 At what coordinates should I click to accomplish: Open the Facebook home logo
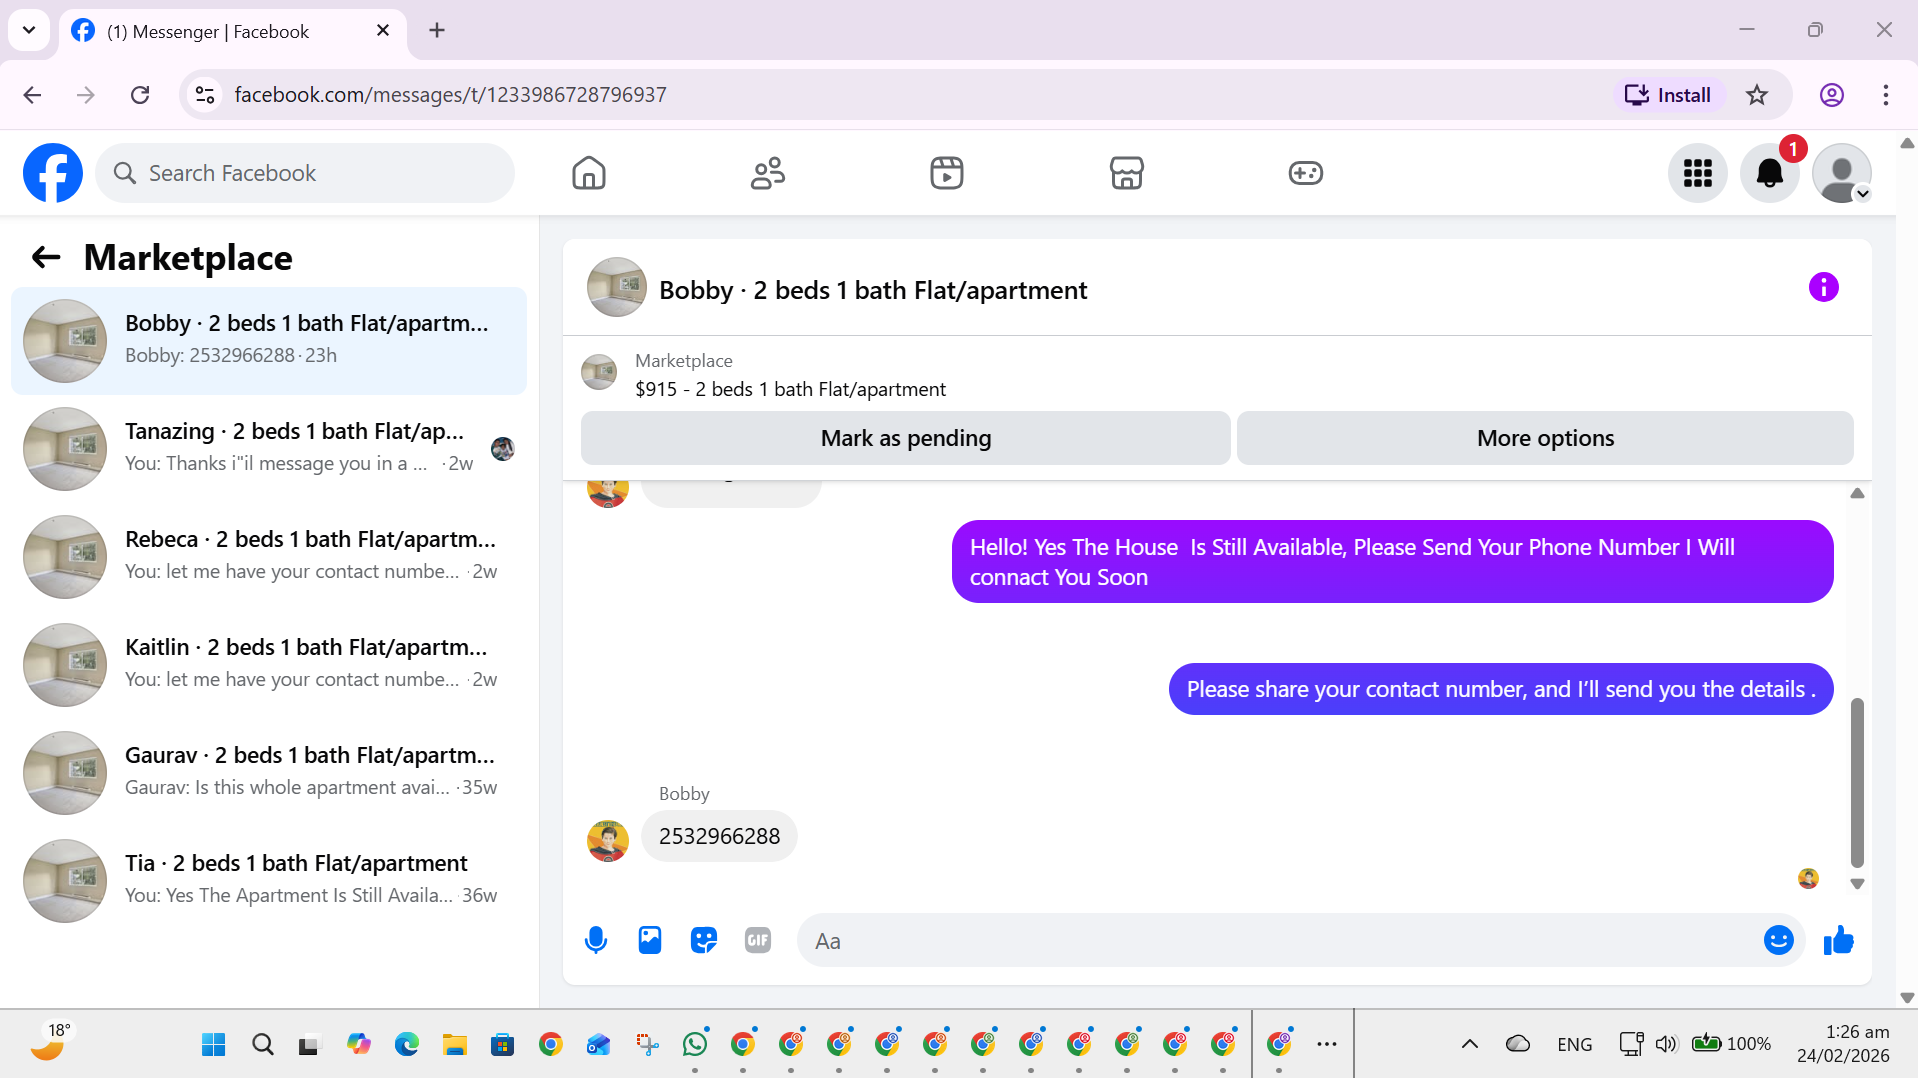click(53, 173)
